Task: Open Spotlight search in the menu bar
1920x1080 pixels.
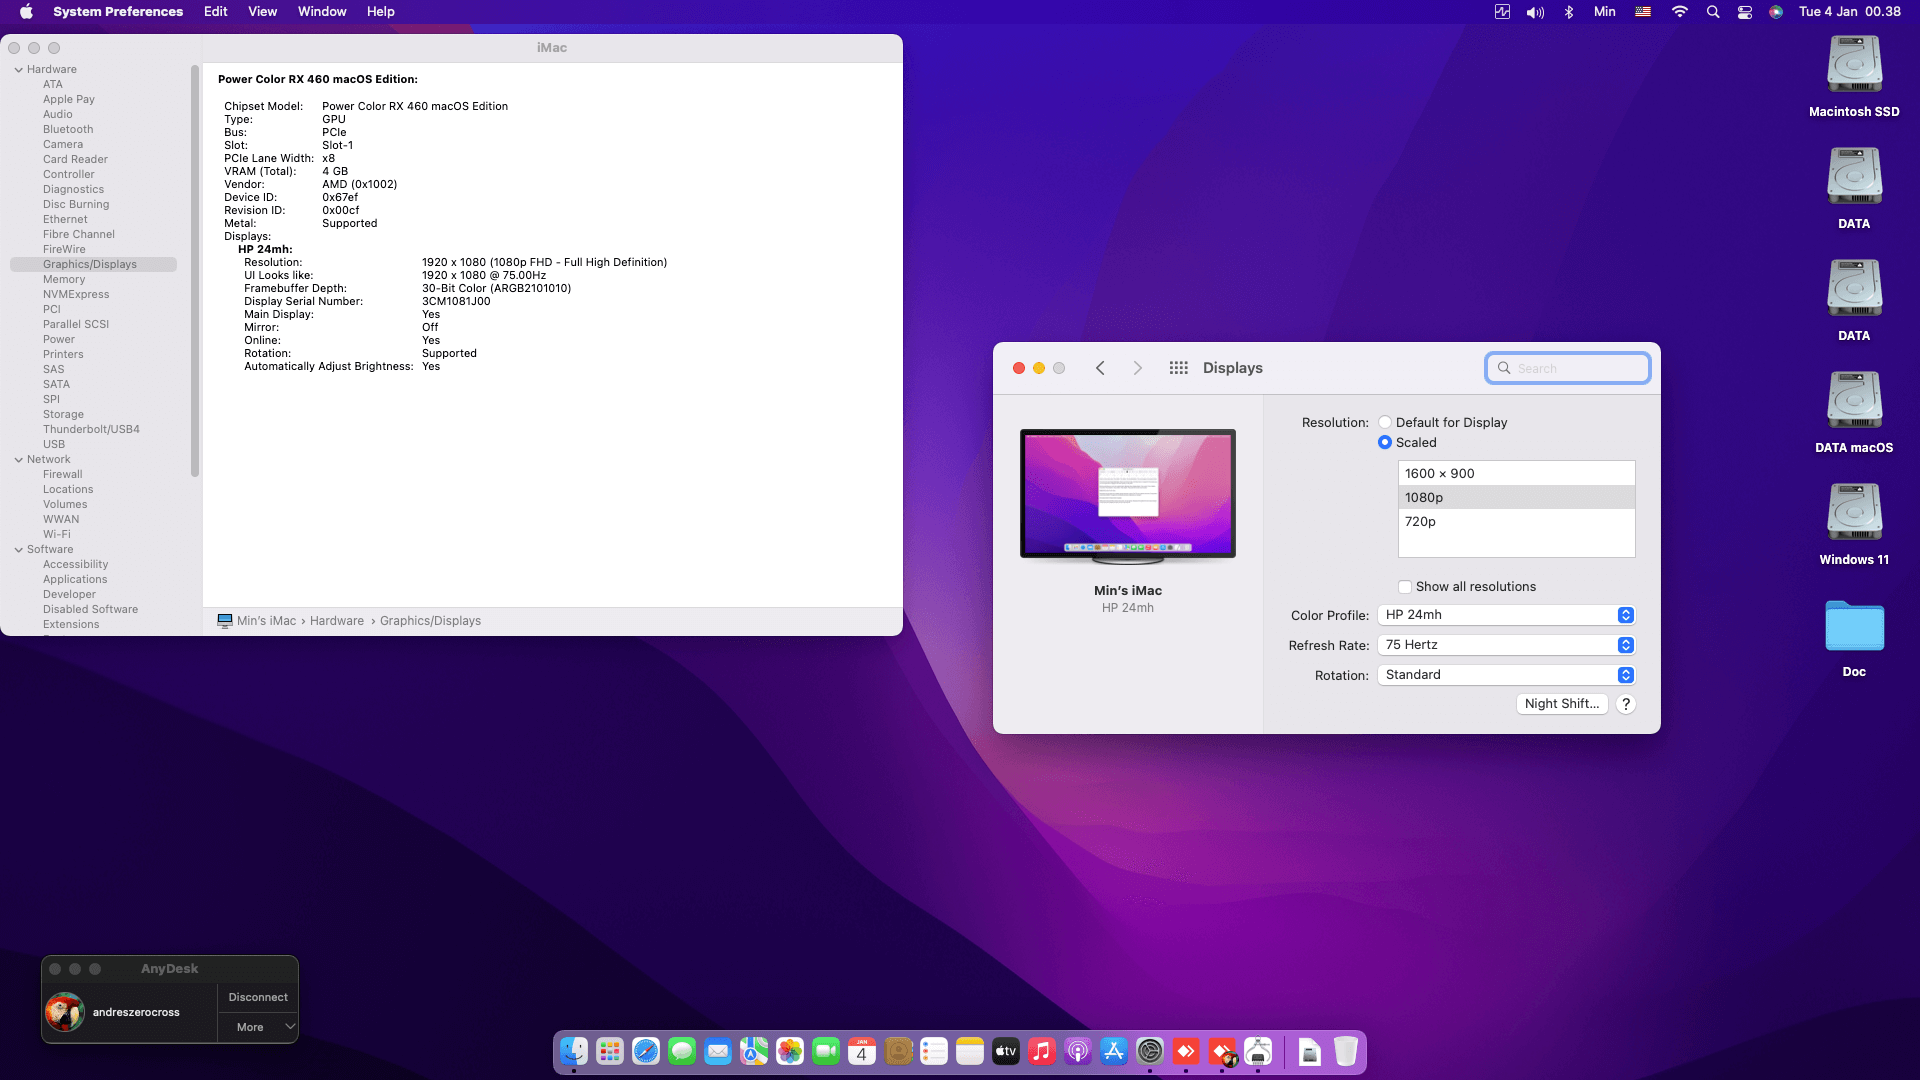Action: pyautogui.click(x=1713, y=12)
